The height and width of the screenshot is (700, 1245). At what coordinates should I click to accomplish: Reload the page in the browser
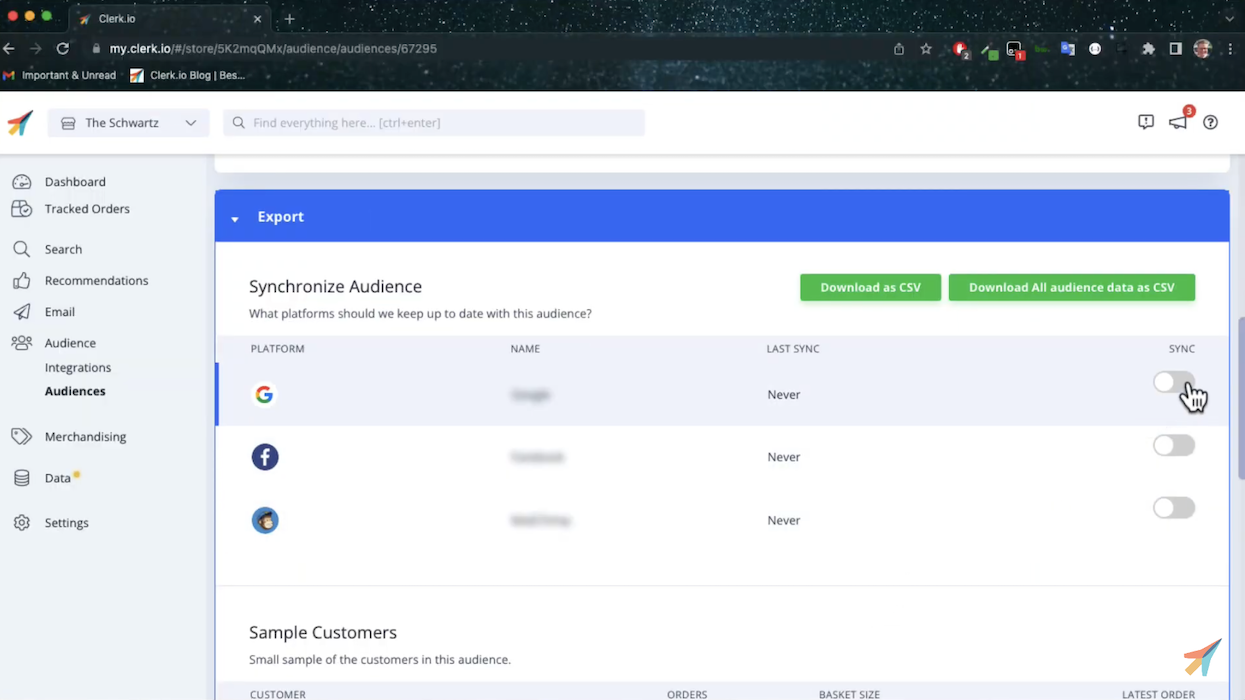[63, 48]
